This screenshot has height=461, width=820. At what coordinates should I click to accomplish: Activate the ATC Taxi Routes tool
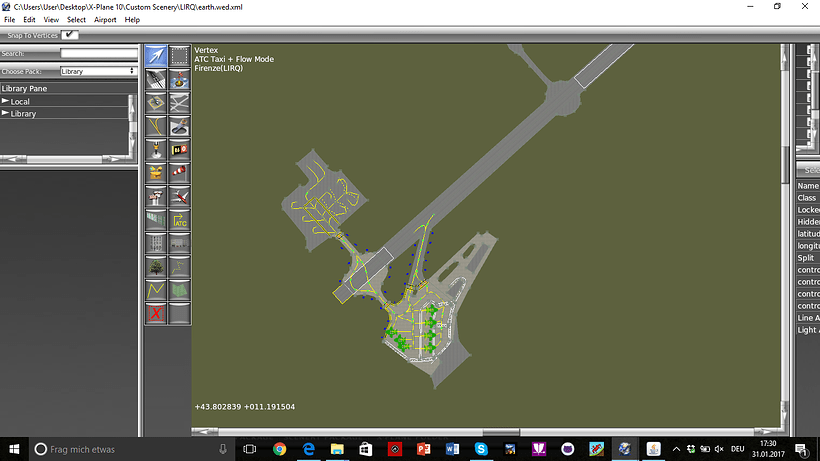click(179, 220)
